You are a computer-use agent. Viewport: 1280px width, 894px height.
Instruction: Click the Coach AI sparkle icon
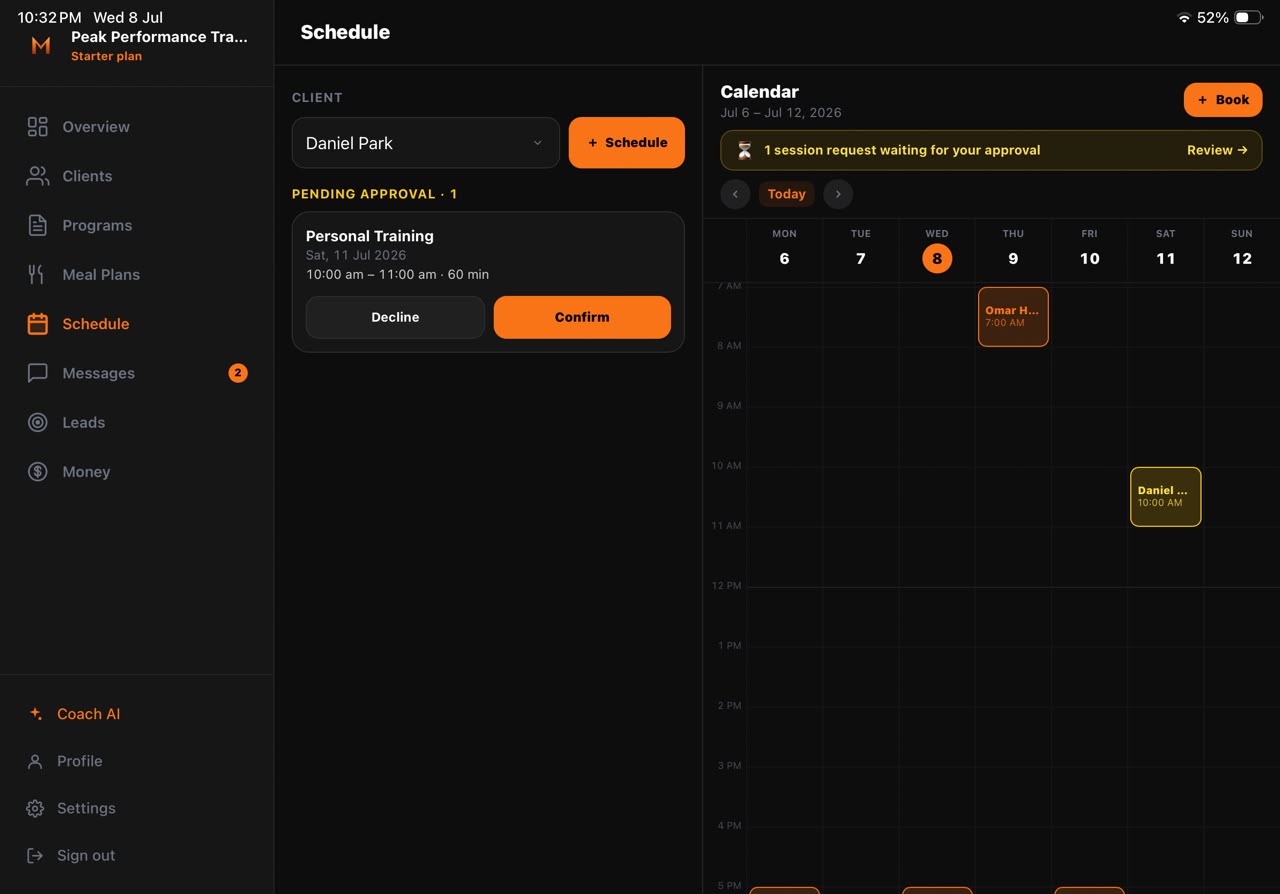coord(35,714)
